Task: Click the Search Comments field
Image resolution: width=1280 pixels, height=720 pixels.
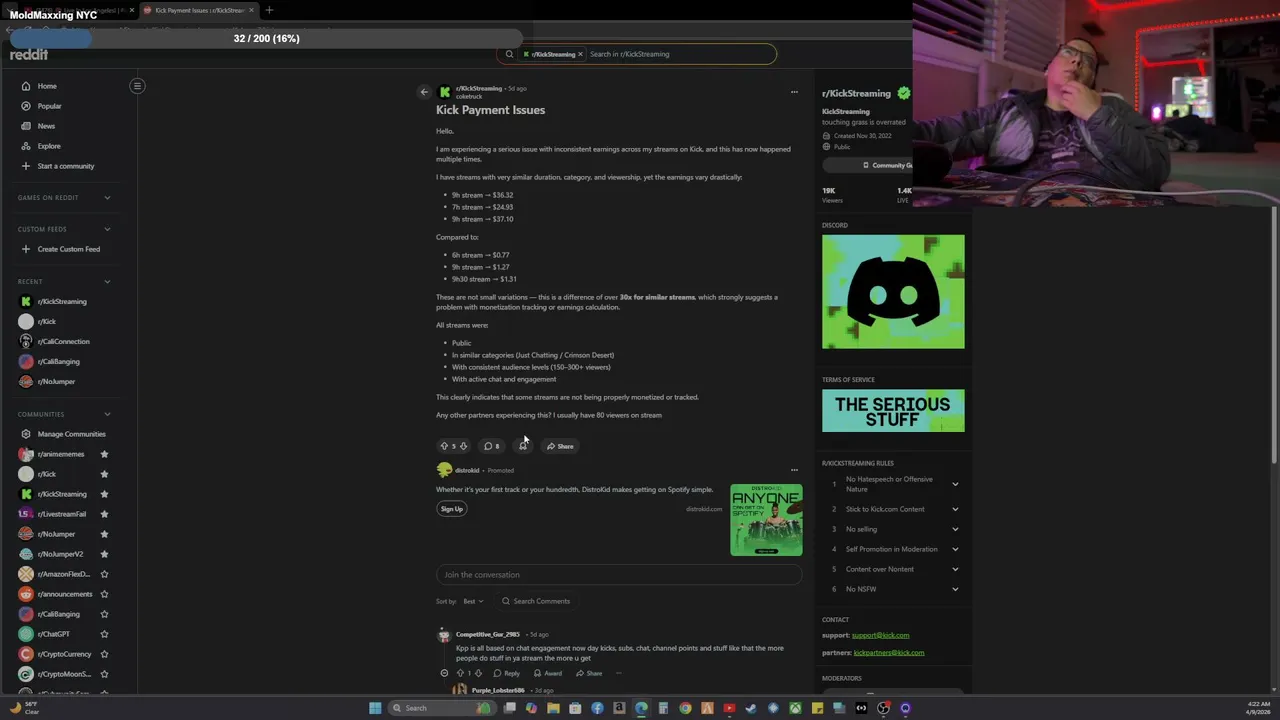Action: (536, 601)
